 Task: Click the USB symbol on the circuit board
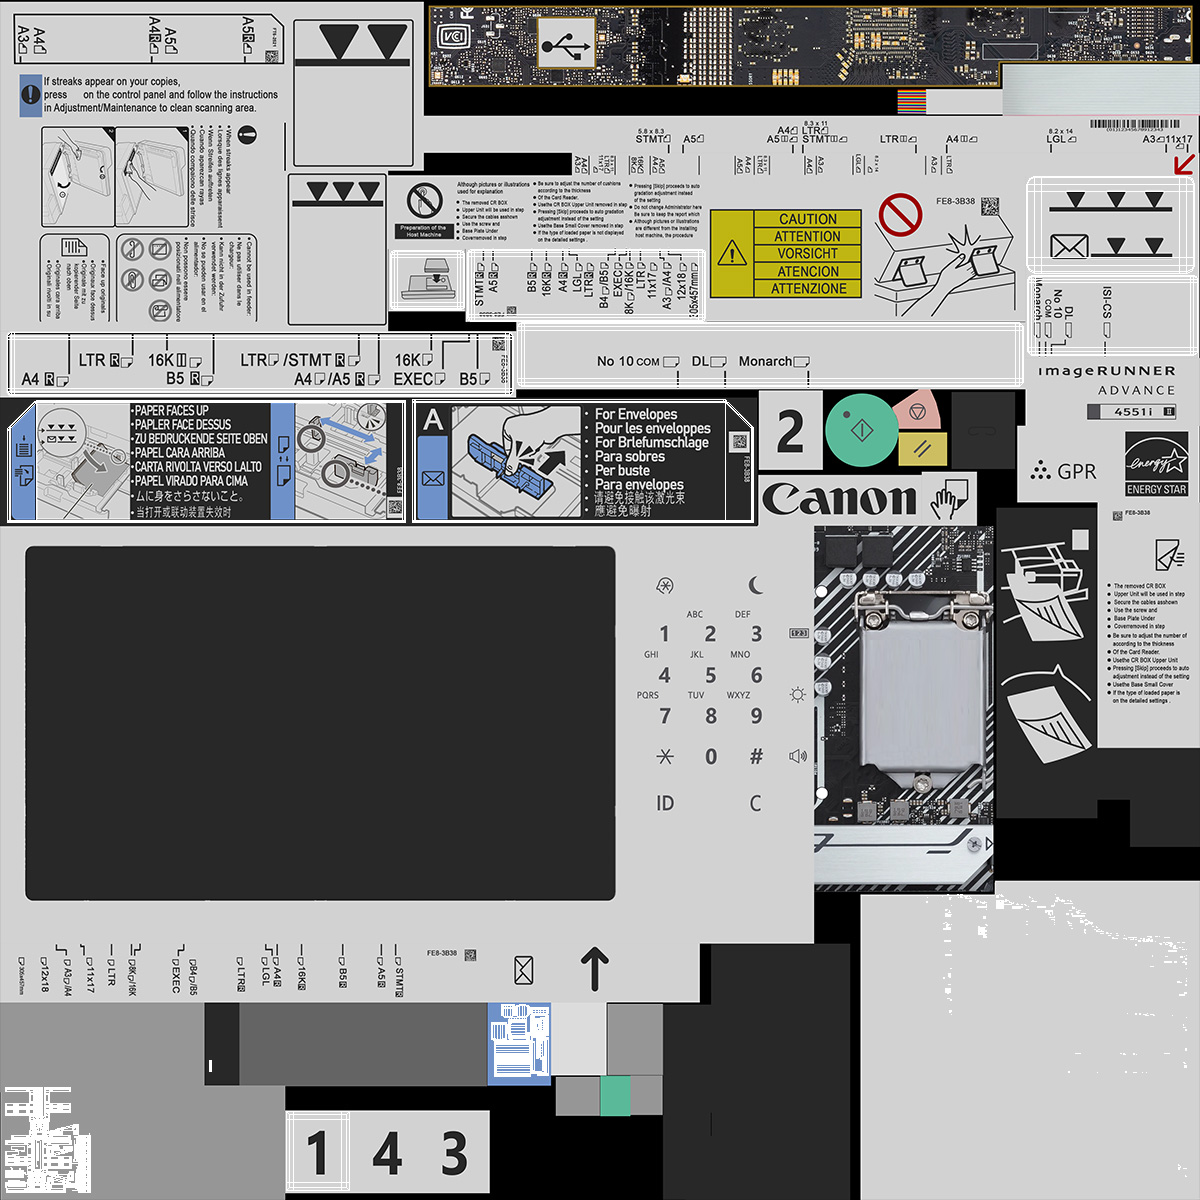566,46
